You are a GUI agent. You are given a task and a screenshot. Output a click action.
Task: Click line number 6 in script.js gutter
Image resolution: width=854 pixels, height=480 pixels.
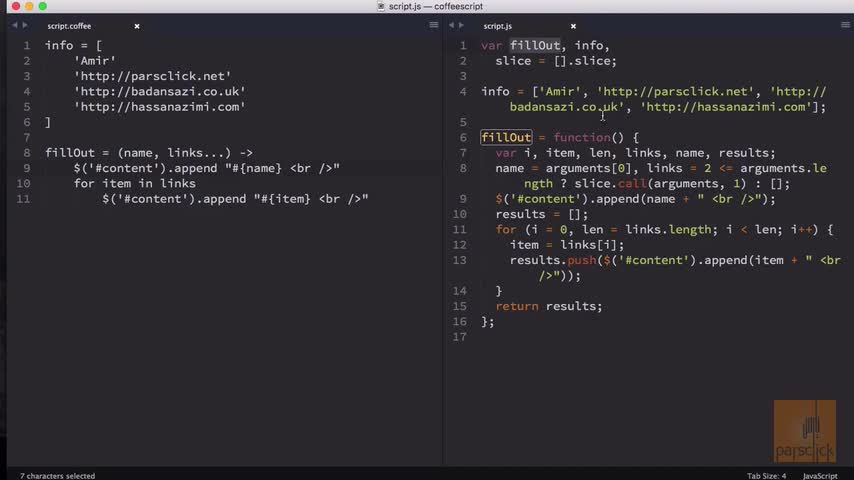[463, 138]
